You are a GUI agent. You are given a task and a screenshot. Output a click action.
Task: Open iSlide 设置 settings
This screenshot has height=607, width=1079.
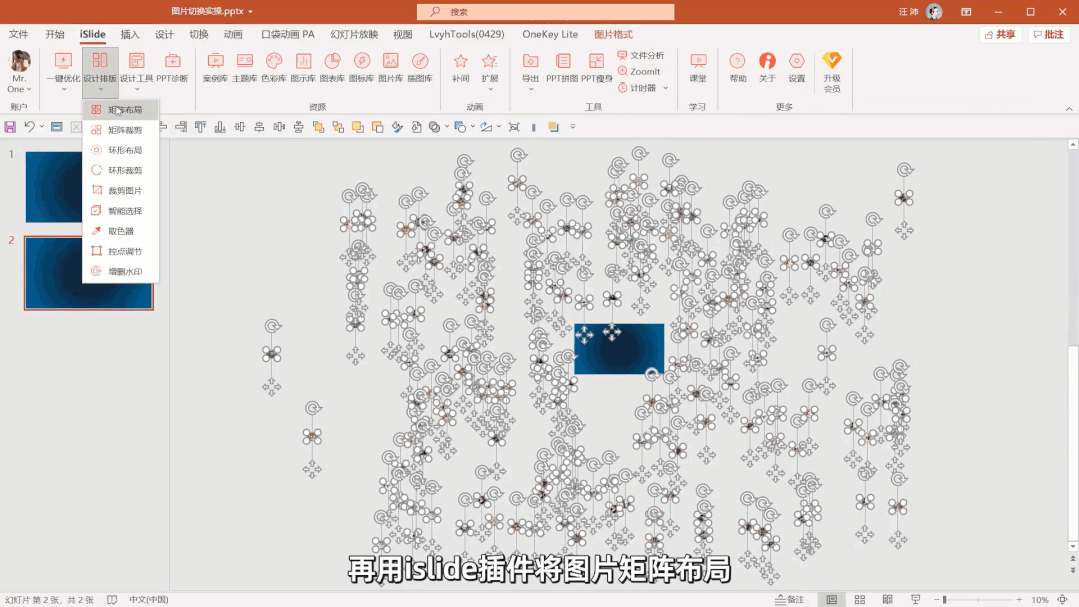tap(796, 68)
